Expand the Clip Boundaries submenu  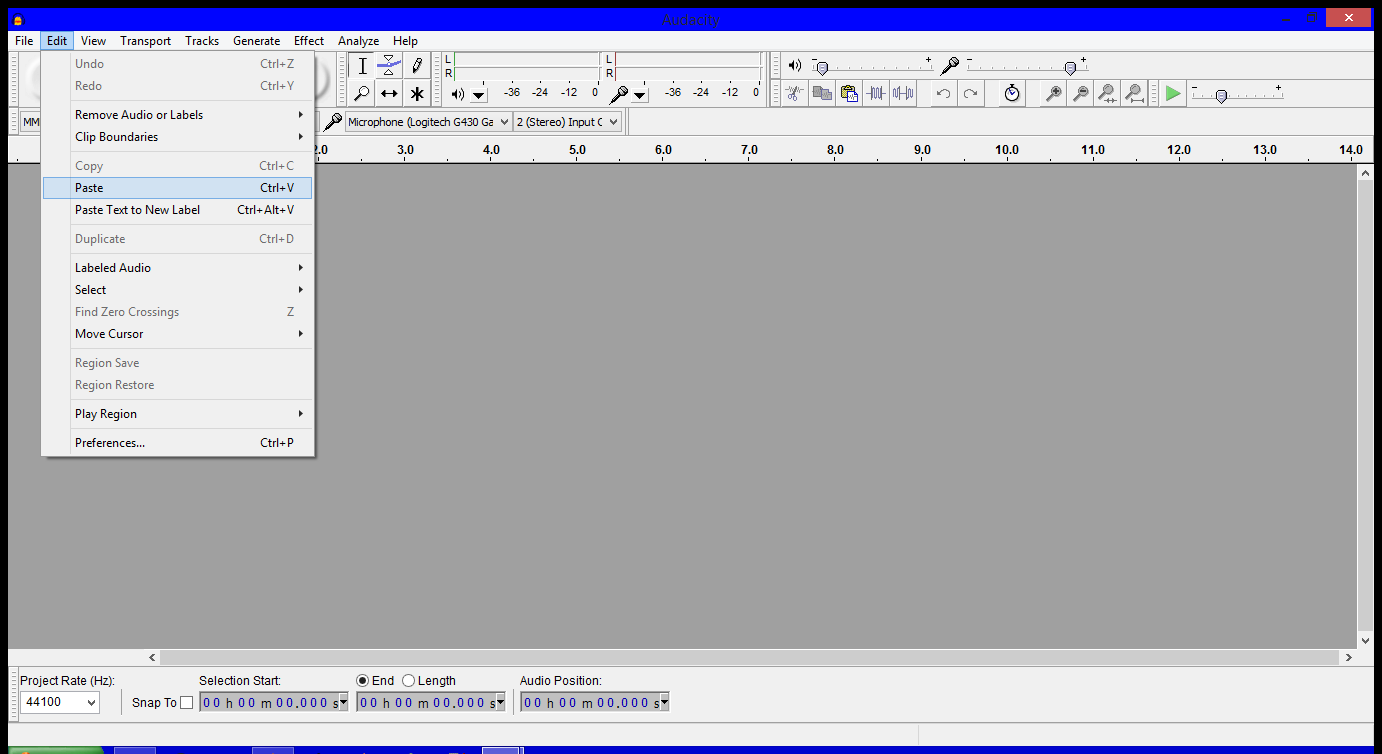(178, 137)
